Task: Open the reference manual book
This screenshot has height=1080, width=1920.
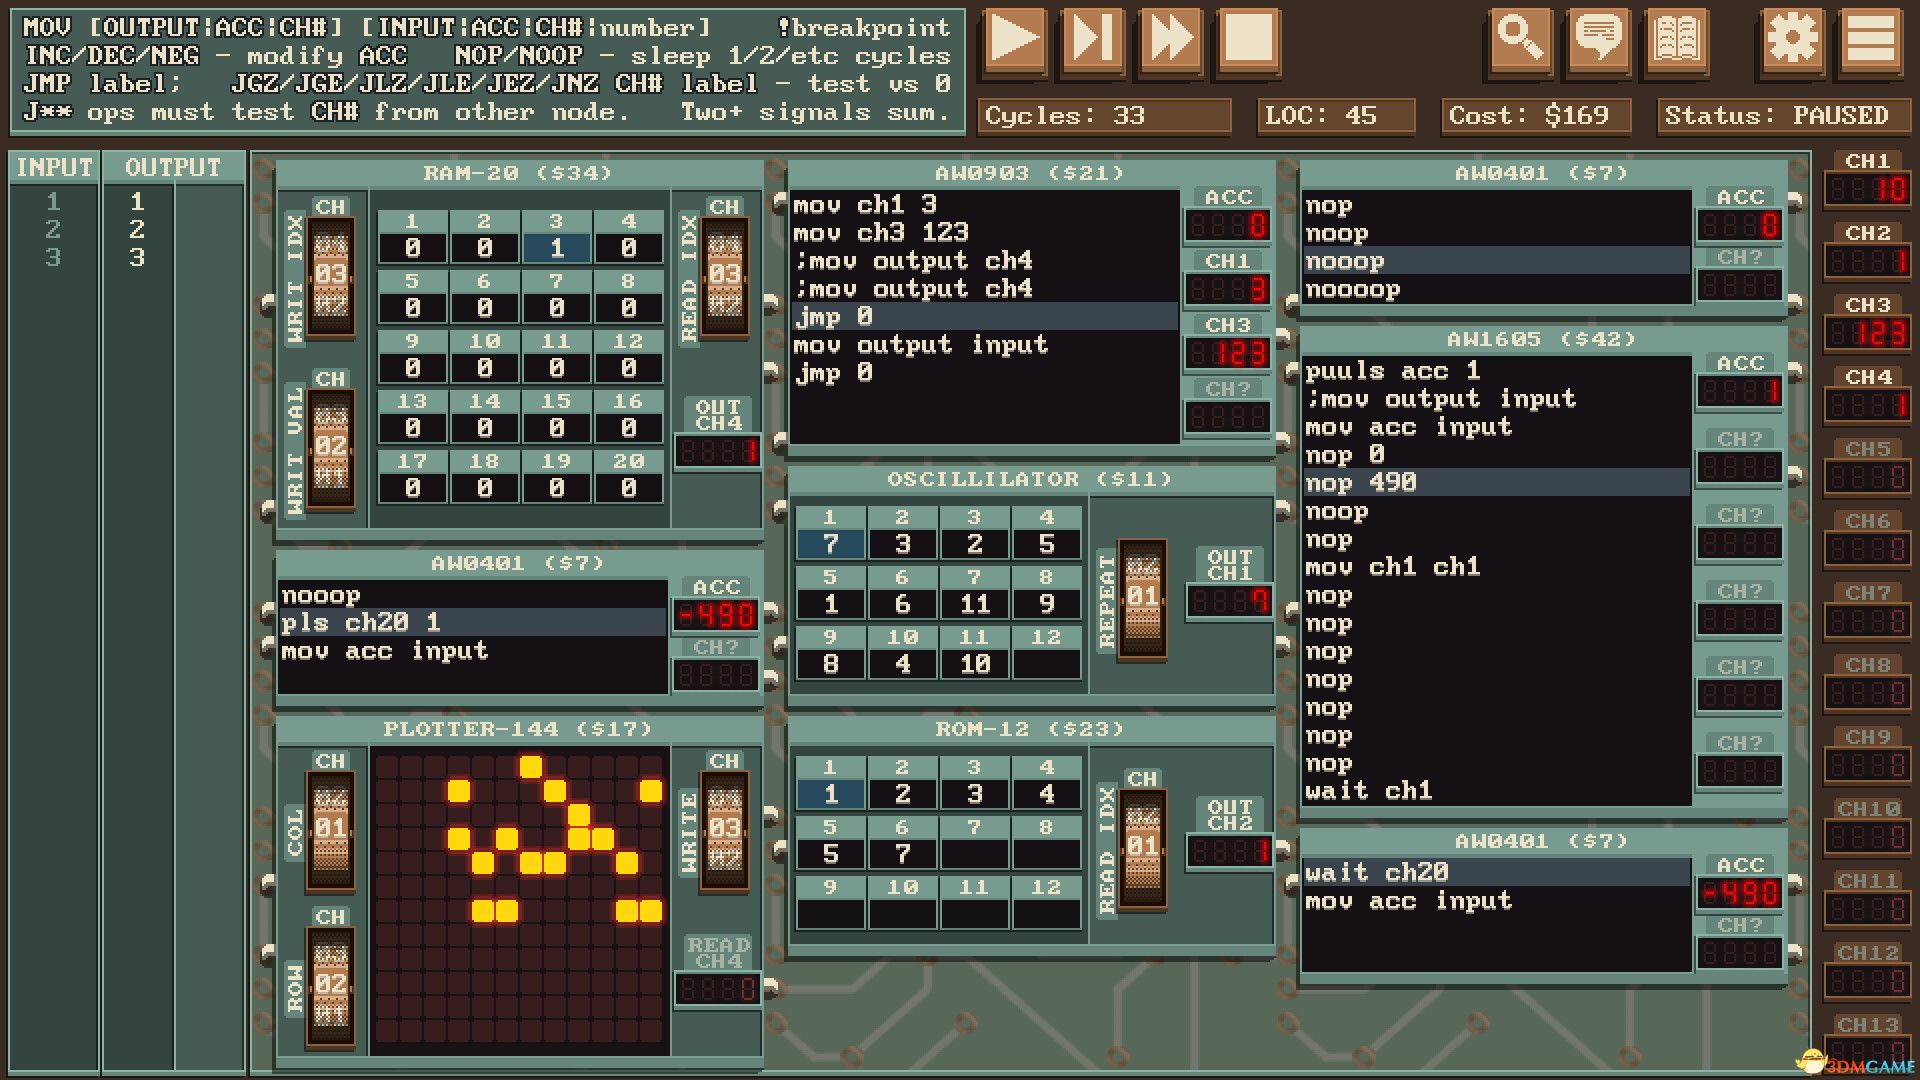Action: [x=1676, y=42]
